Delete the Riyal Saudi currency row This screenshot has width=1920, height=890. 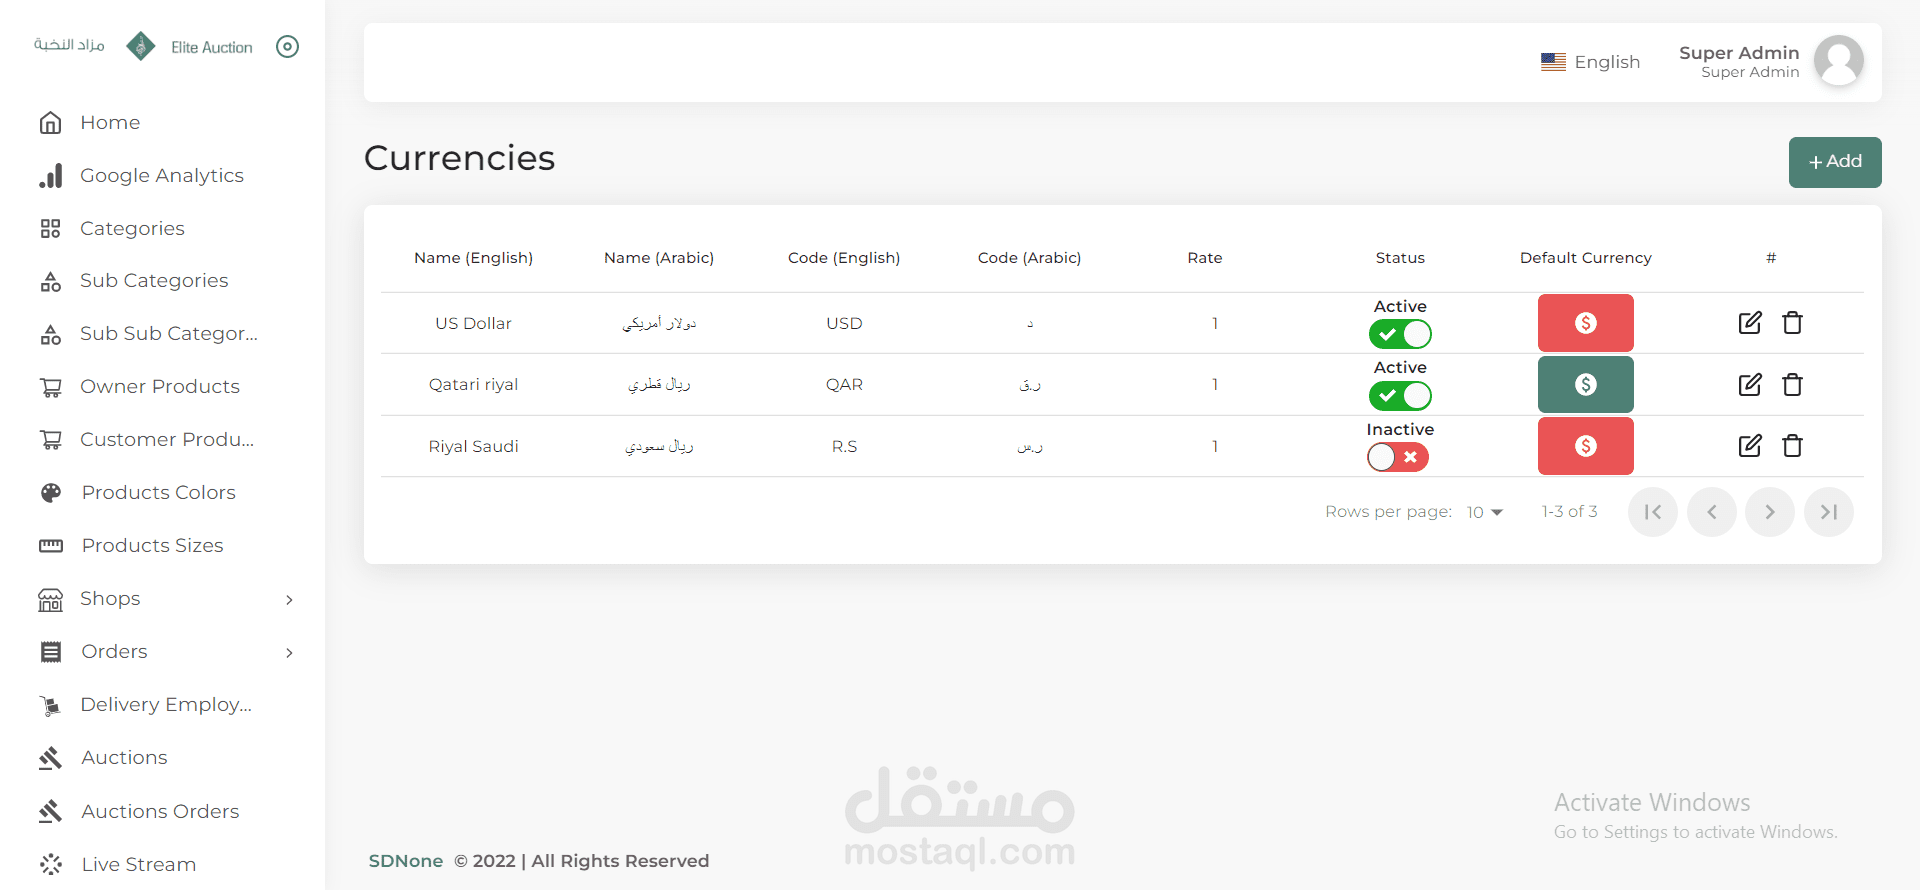[x=1792, y=446]
